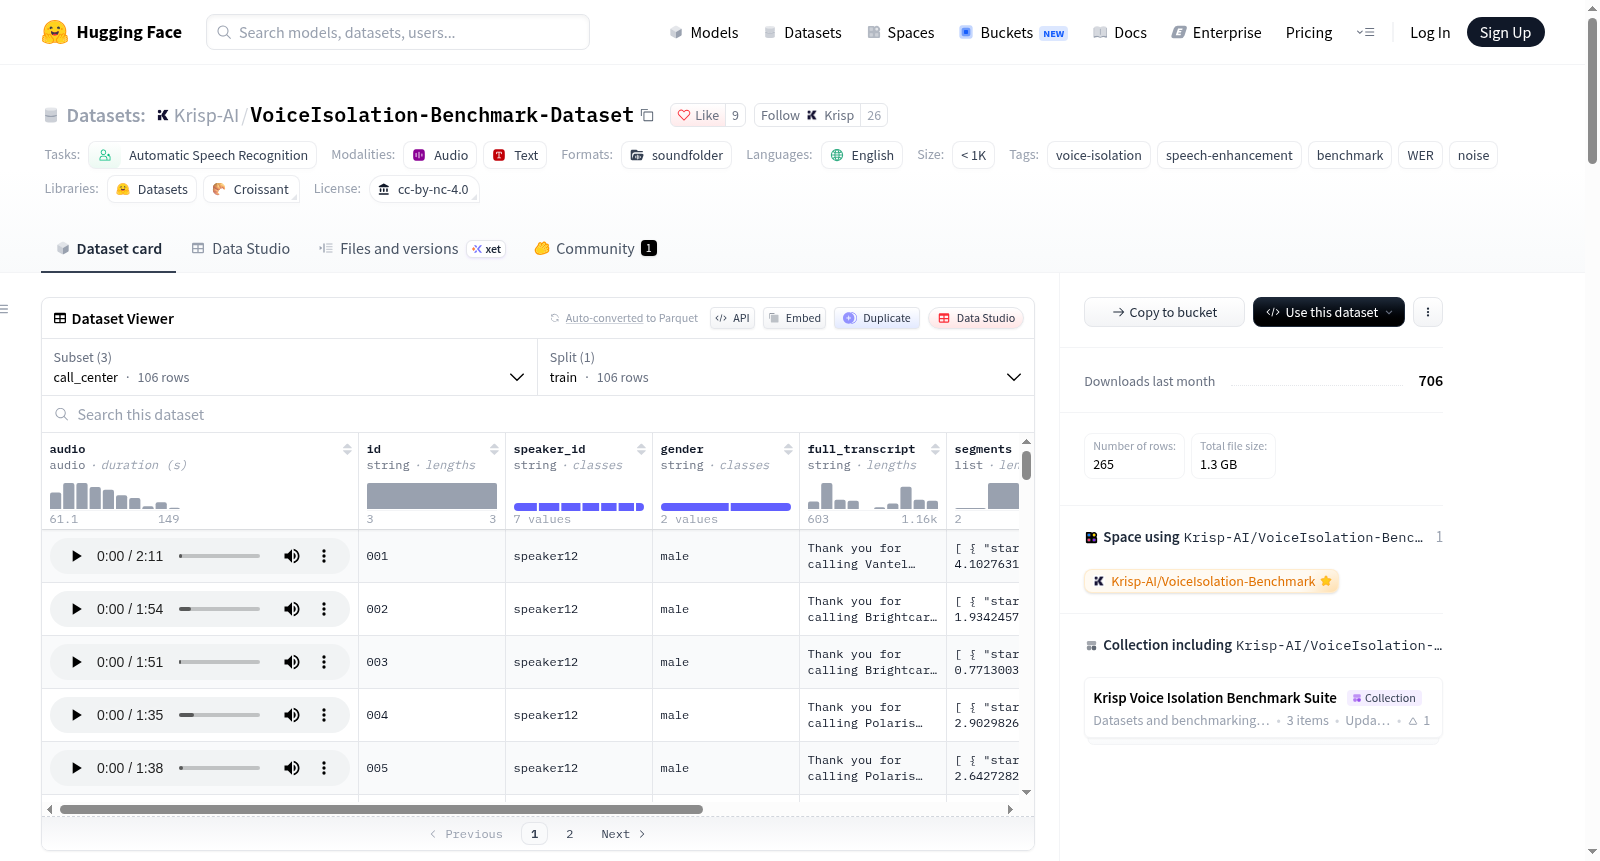Expand the Split train dropdown
This screenshot has width=1600, height=861.
coord(786,367)
